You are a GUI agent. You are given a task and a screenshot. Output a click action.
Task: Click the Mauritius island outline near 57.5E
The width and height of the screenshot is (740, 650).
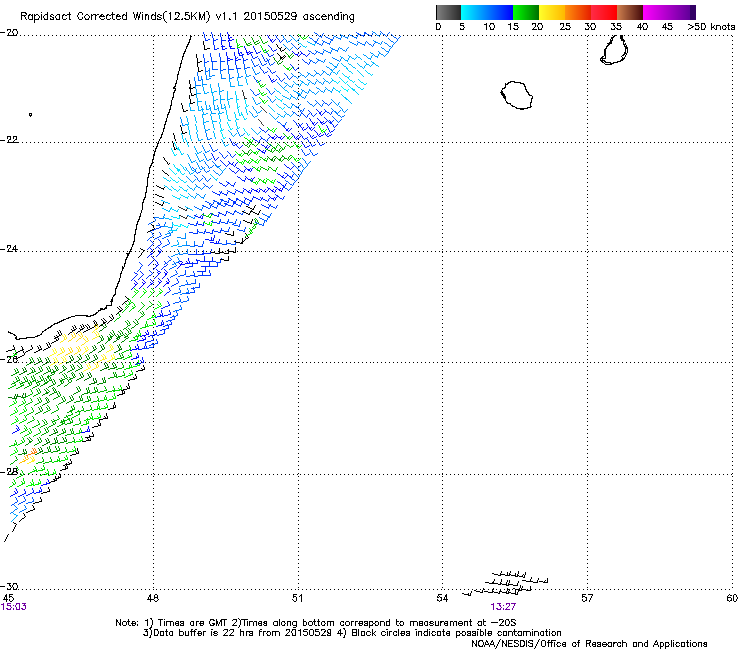[x=614, y=50]
